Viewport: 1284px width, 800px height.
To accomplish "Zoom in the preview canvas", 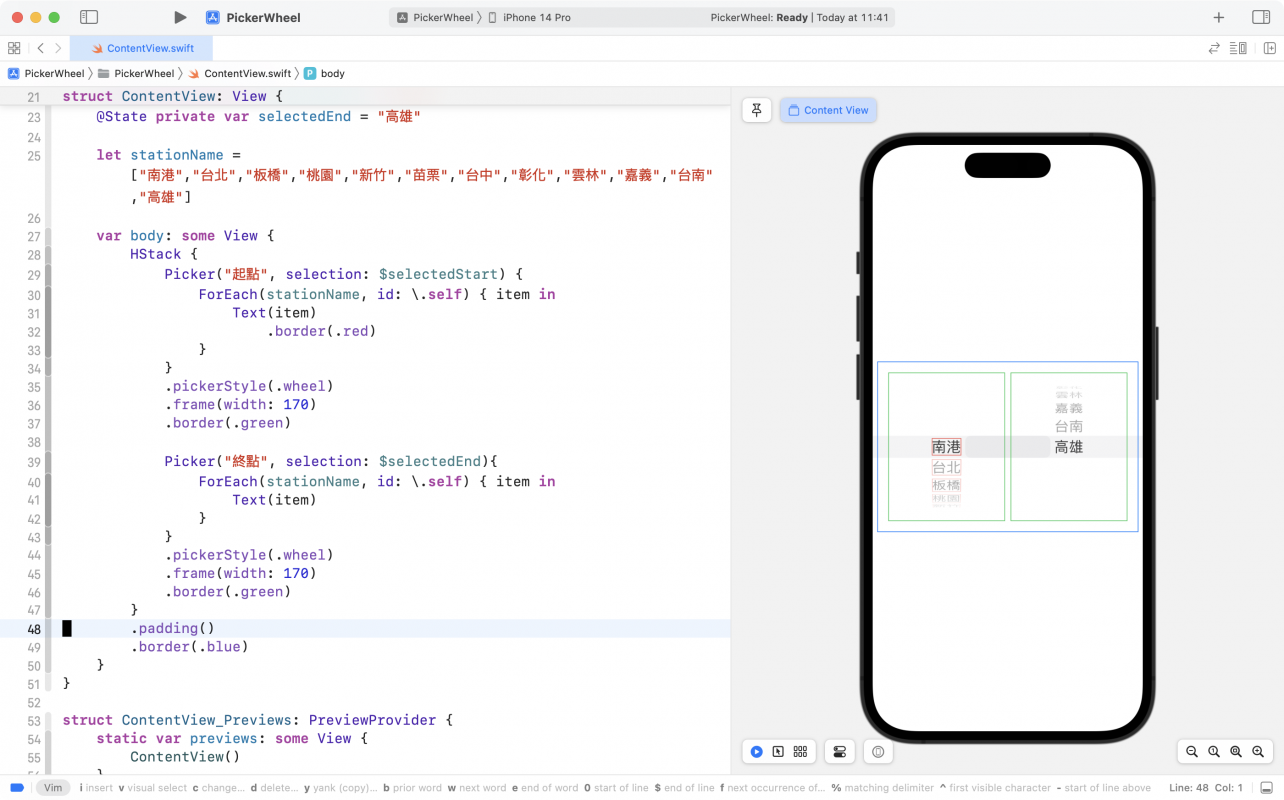I will 1258,752.
